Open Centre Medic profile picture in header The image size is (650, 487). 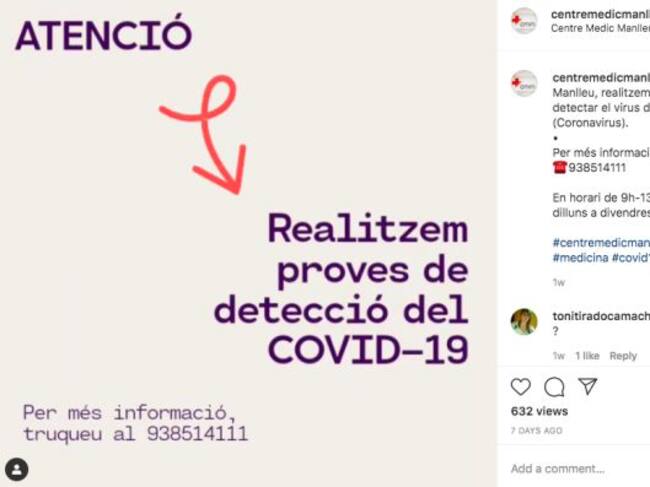524,21
